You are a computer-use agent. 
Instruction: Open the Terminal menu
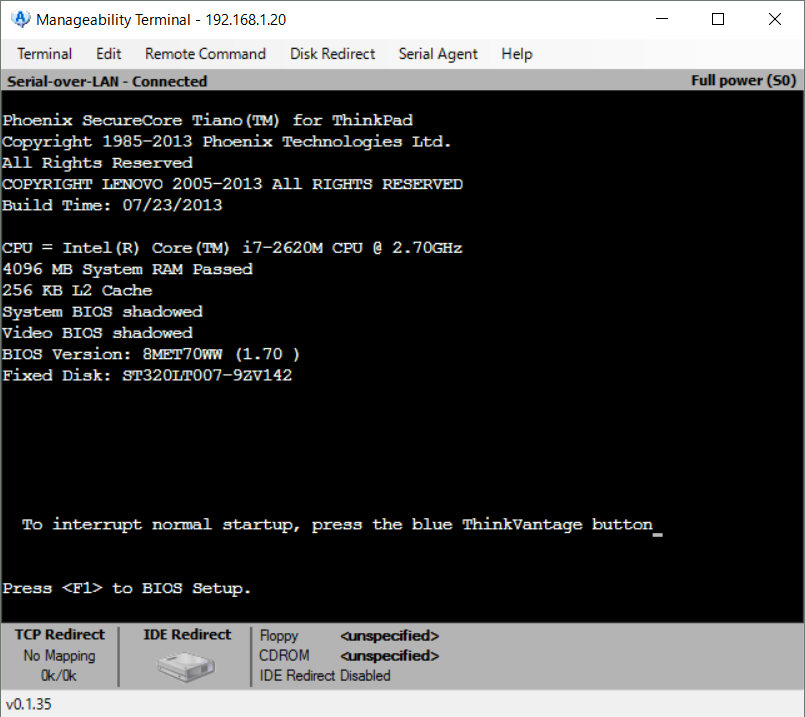point(44,54)
